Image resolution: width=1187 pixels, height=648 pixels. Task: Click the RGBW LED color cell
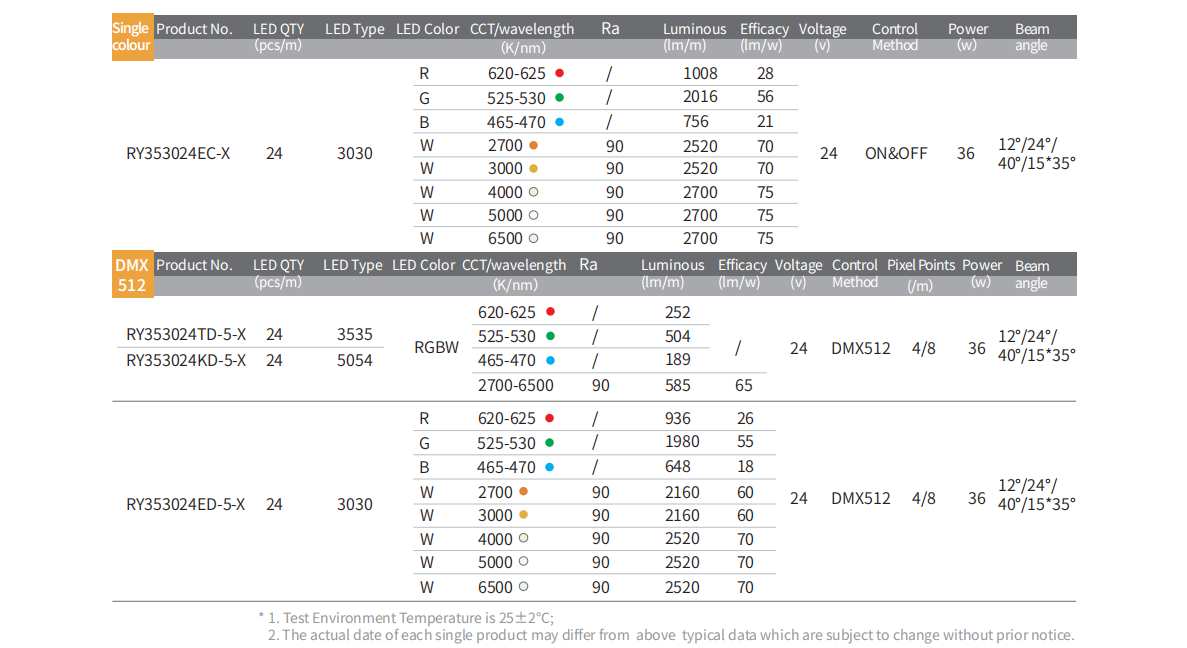pyautogui.click(x=436, y=348)
